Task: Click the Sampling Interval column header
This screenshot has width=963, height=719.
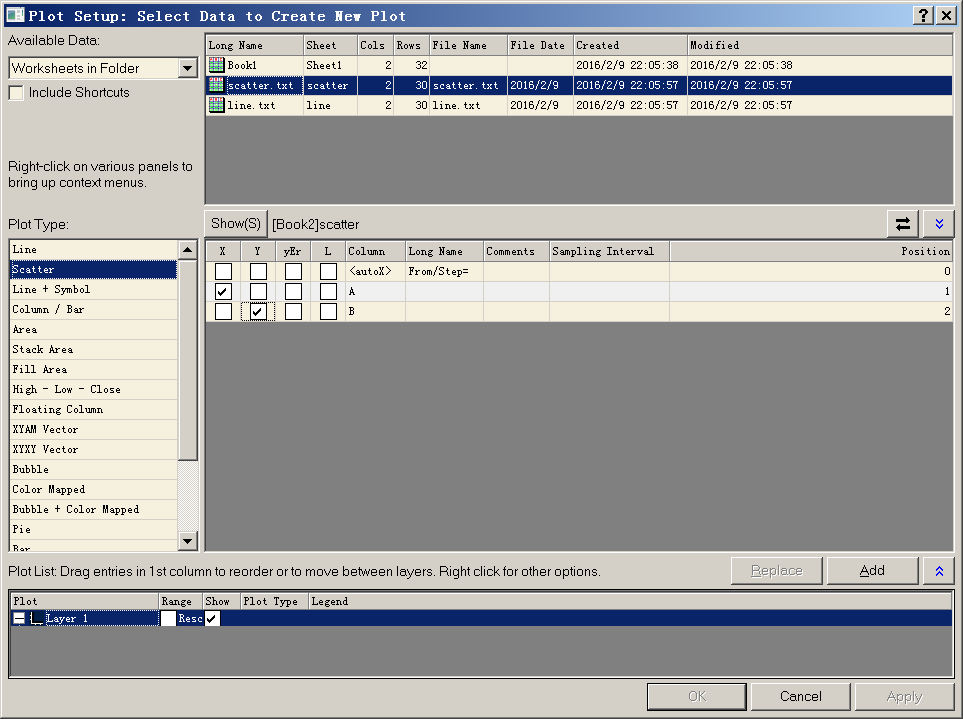Action: click(609, 251)
